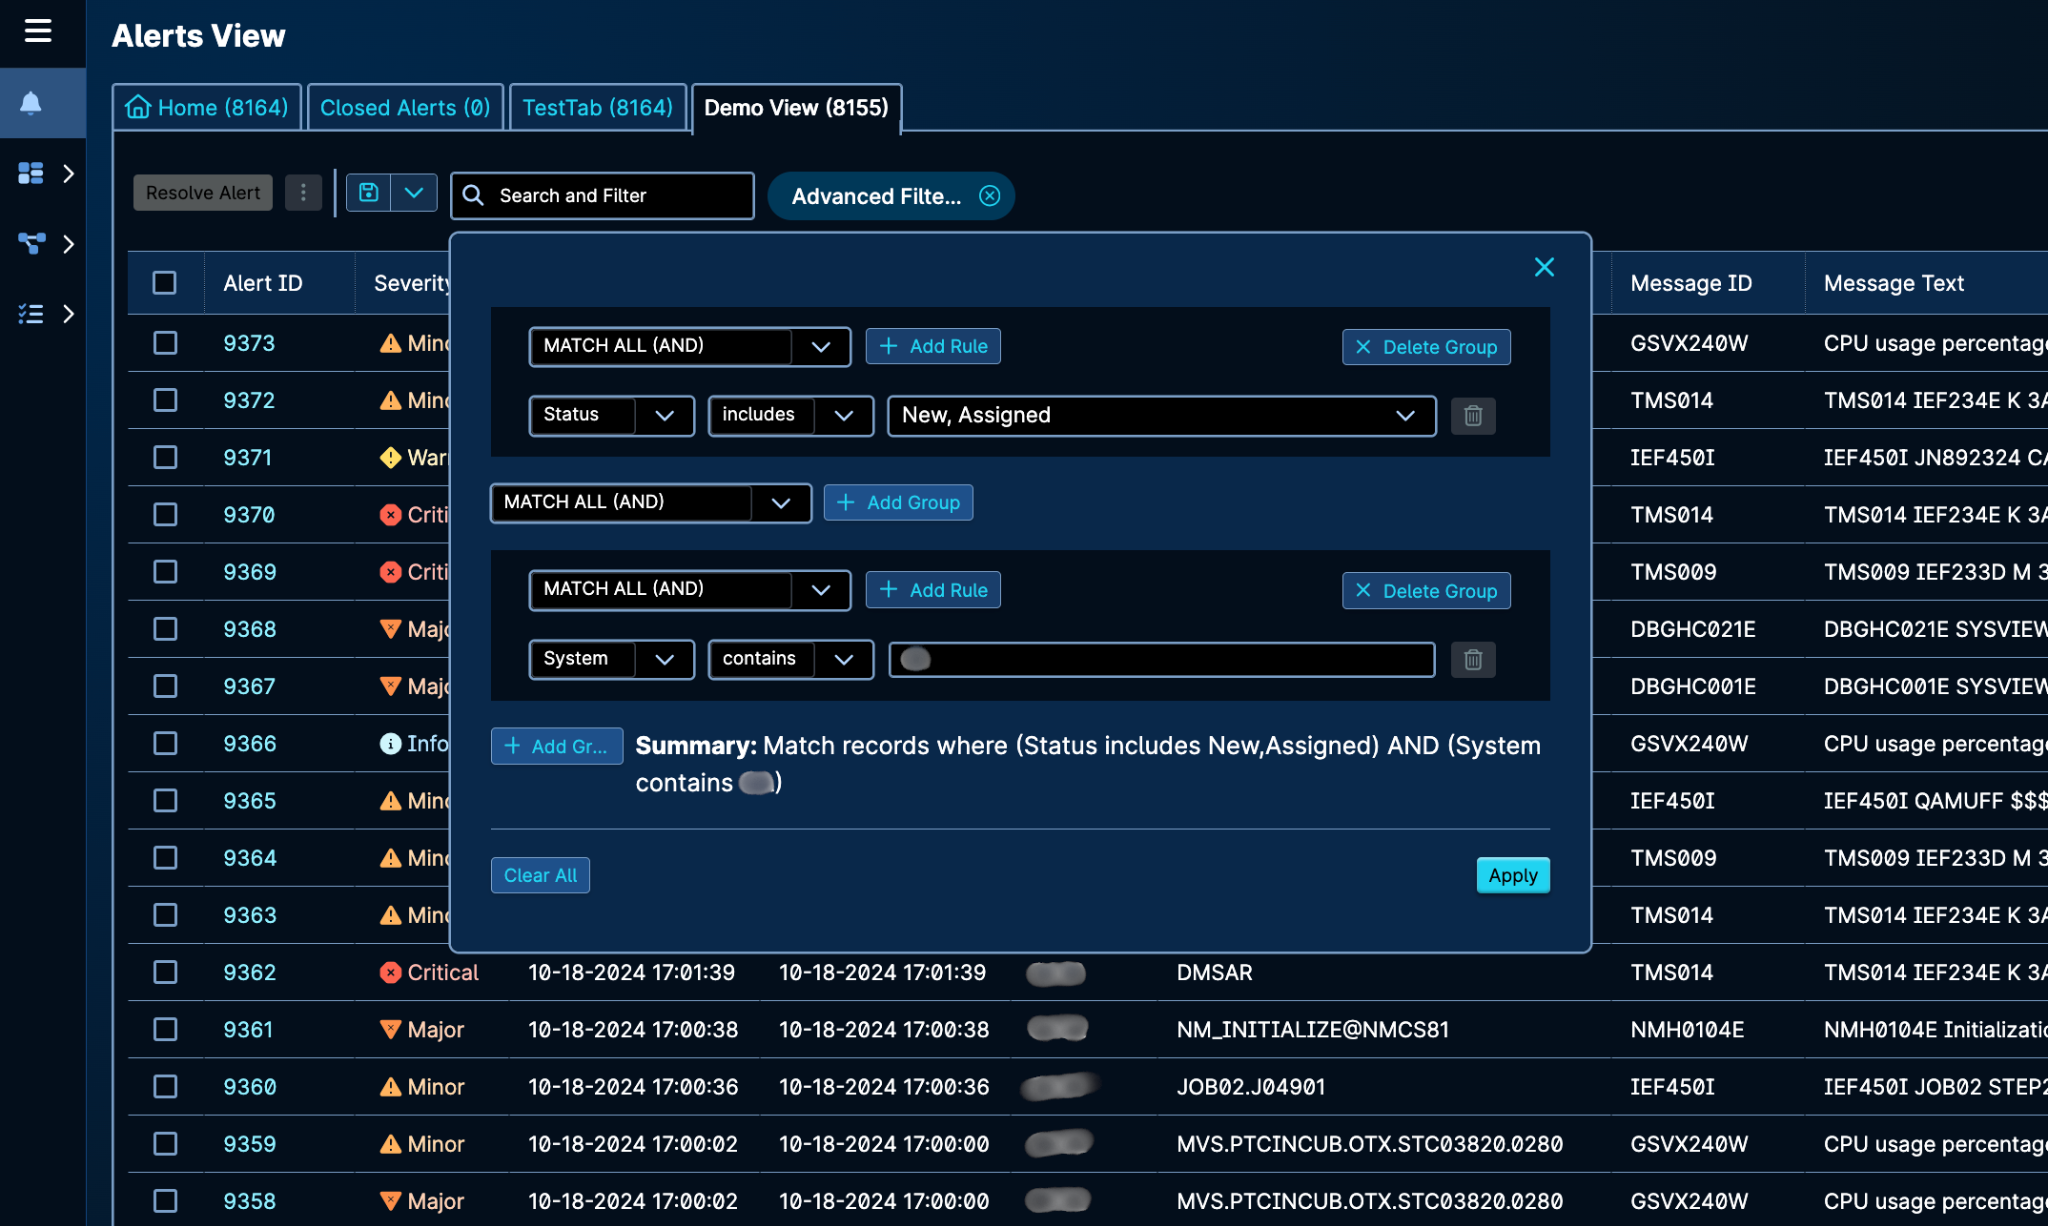Check the box for alert 9362
The image size is (2048, 1226).
(x=165, y=972)
